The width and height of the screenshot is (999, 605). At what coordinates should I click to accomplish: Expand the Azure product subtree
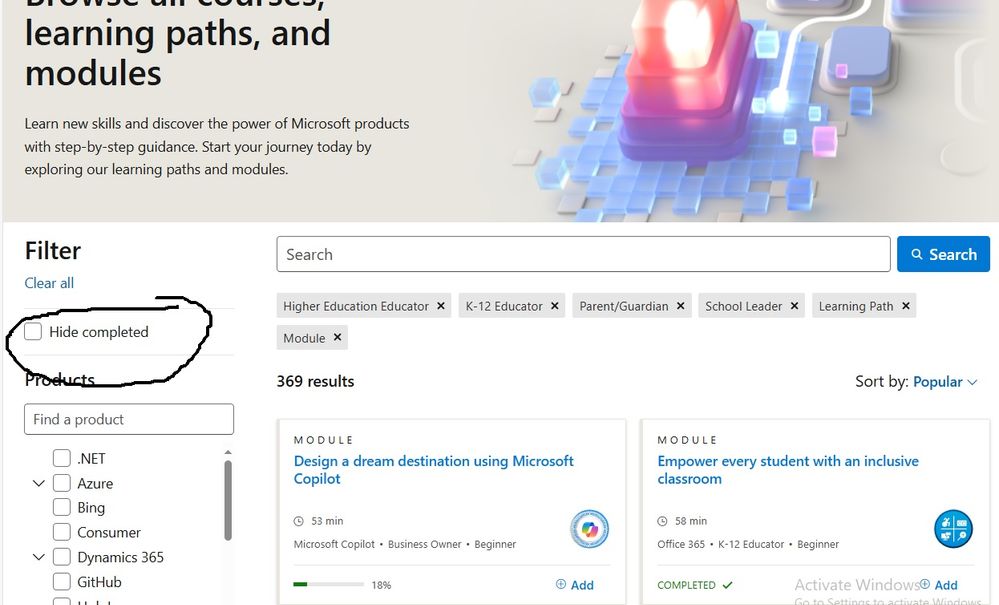[39, 483]
